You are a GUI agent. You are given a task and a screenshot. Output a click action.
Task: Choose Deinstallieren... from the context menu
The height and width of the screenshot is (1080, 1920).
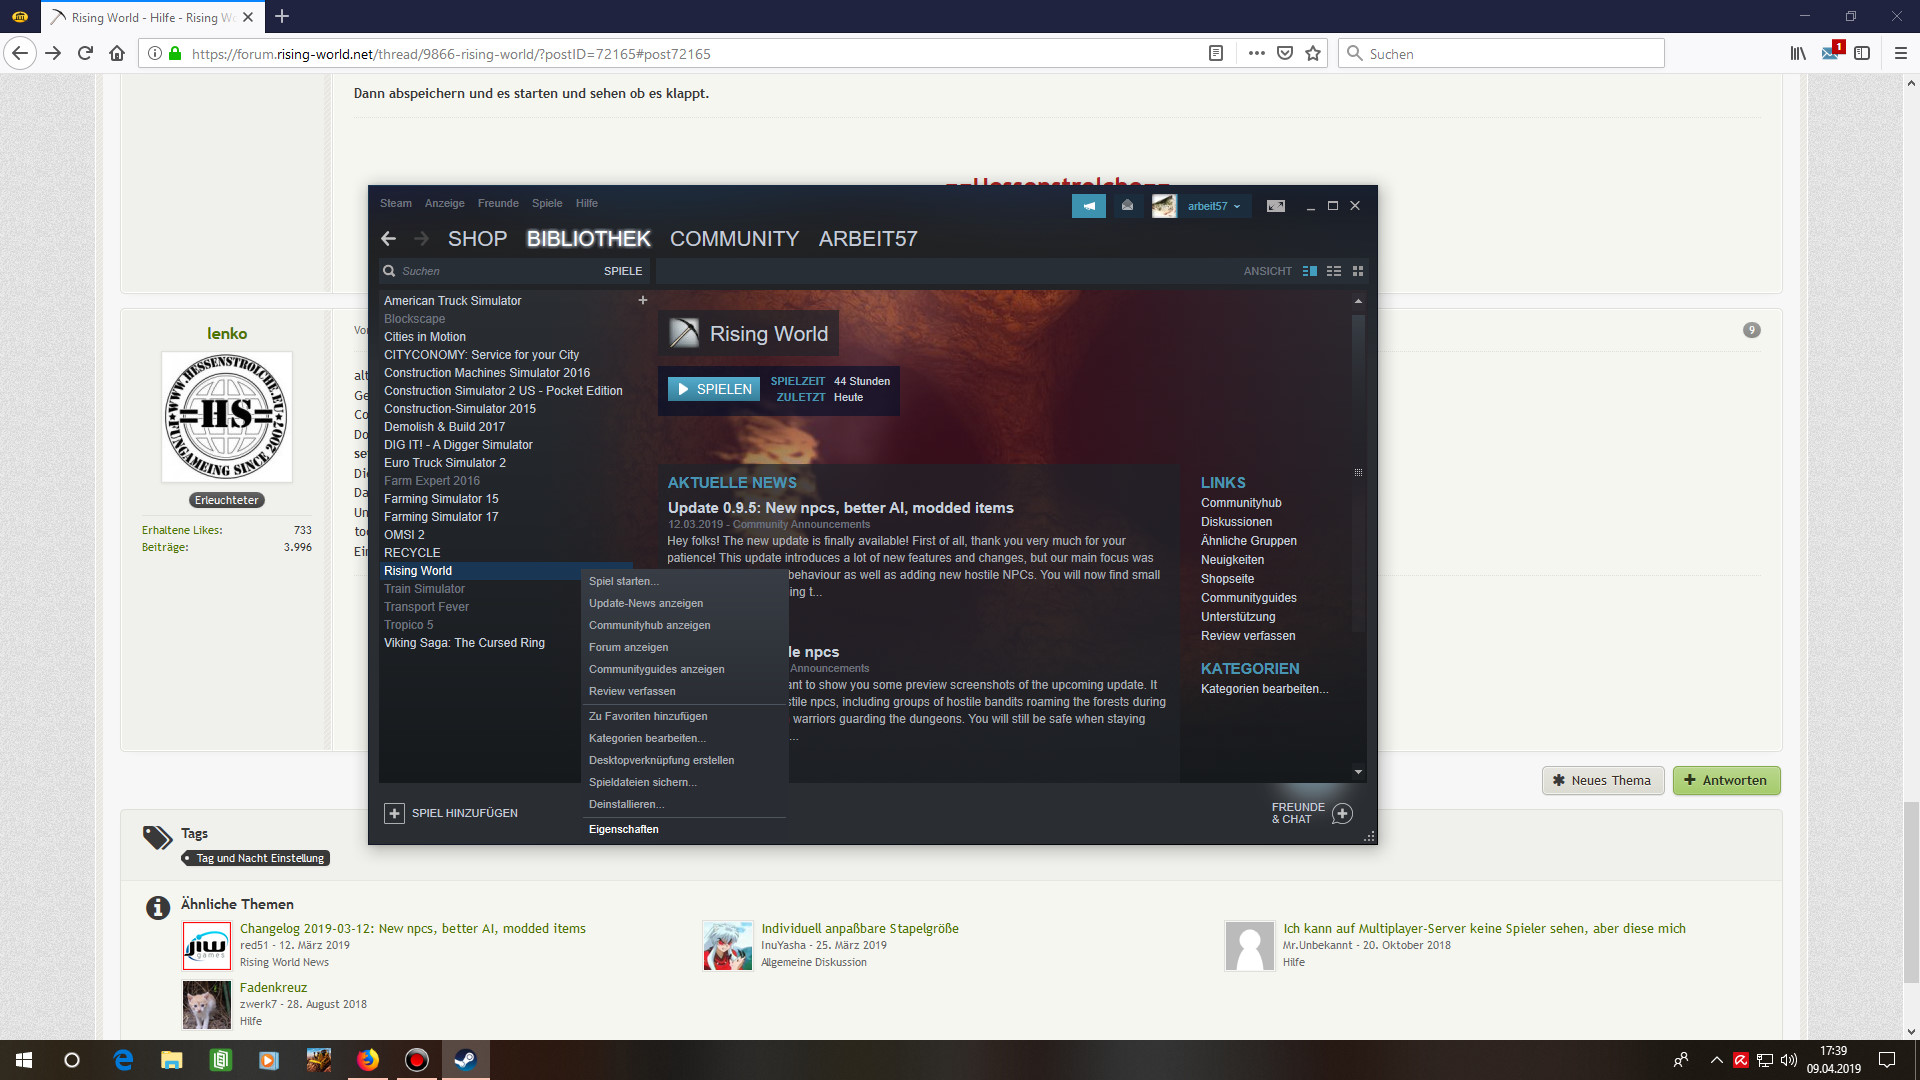626,804
